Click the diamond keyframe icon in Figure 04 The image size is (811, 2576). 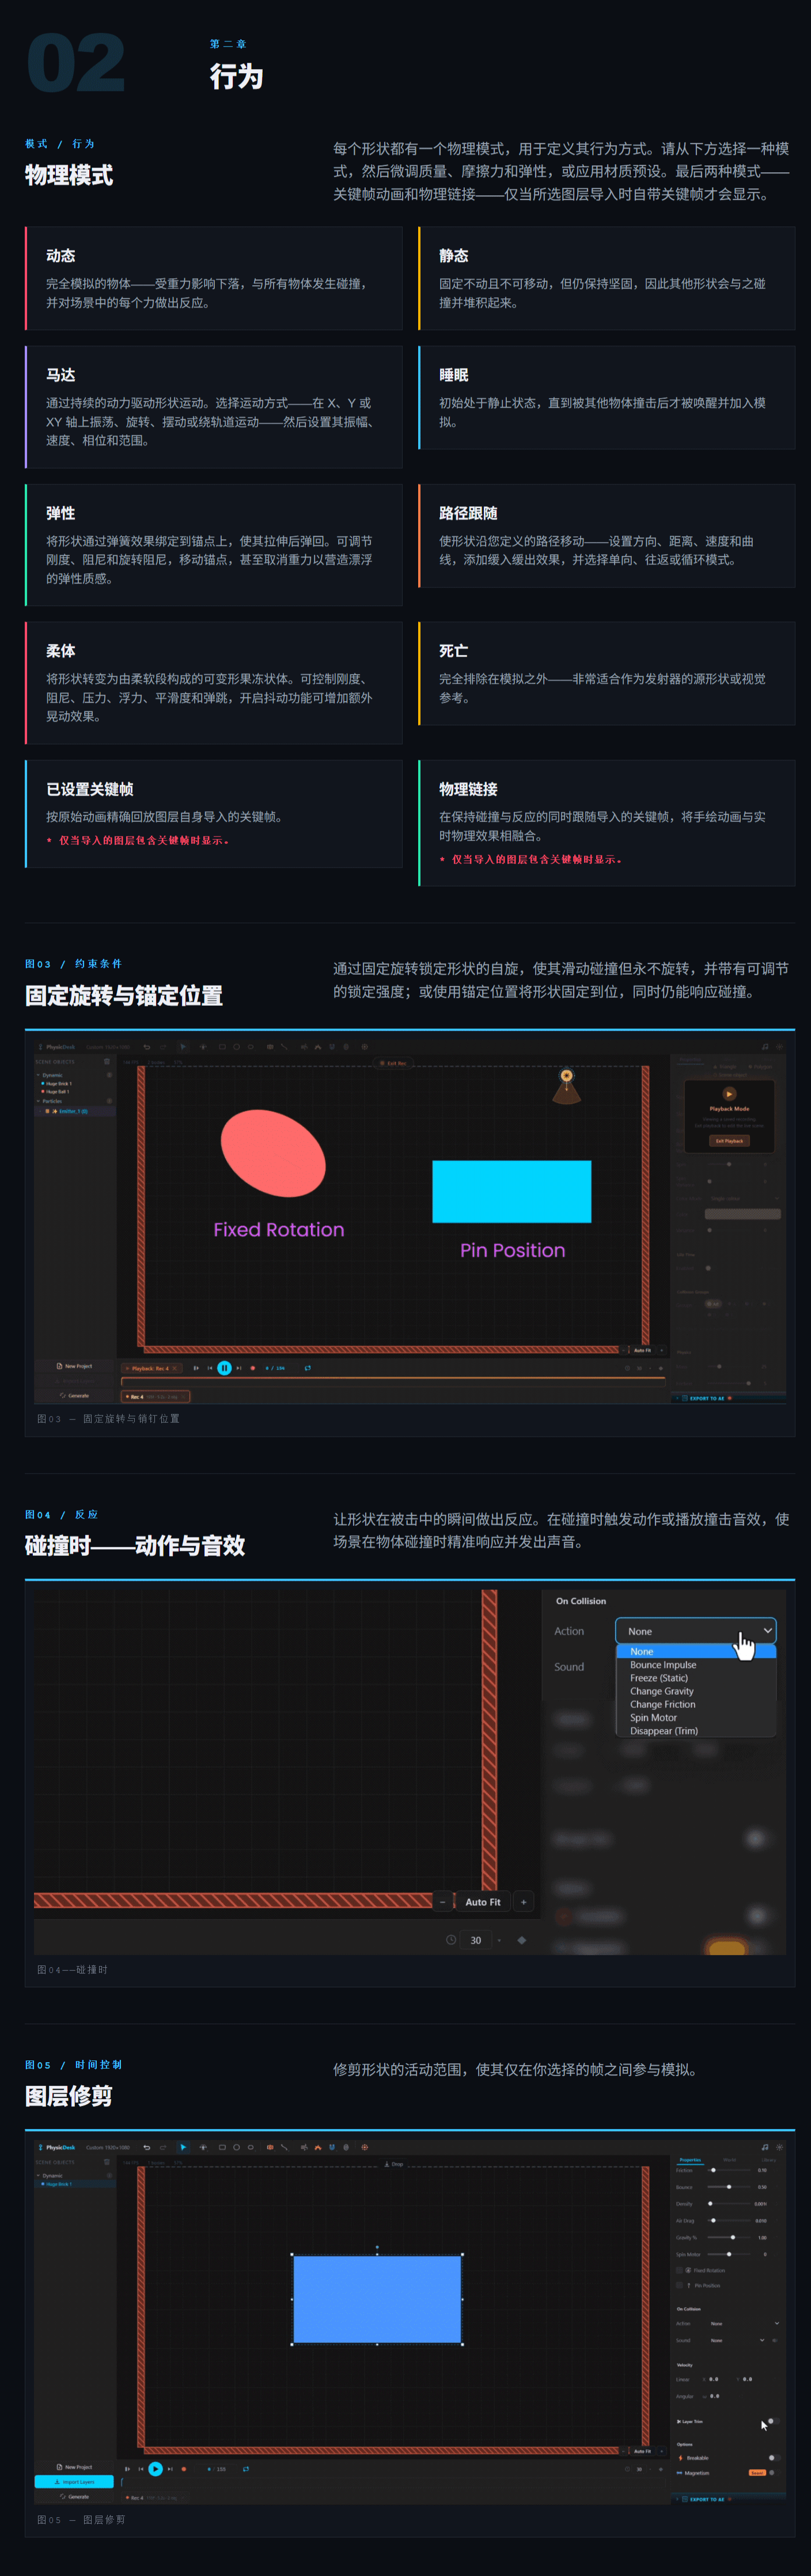coord(521,1940)
